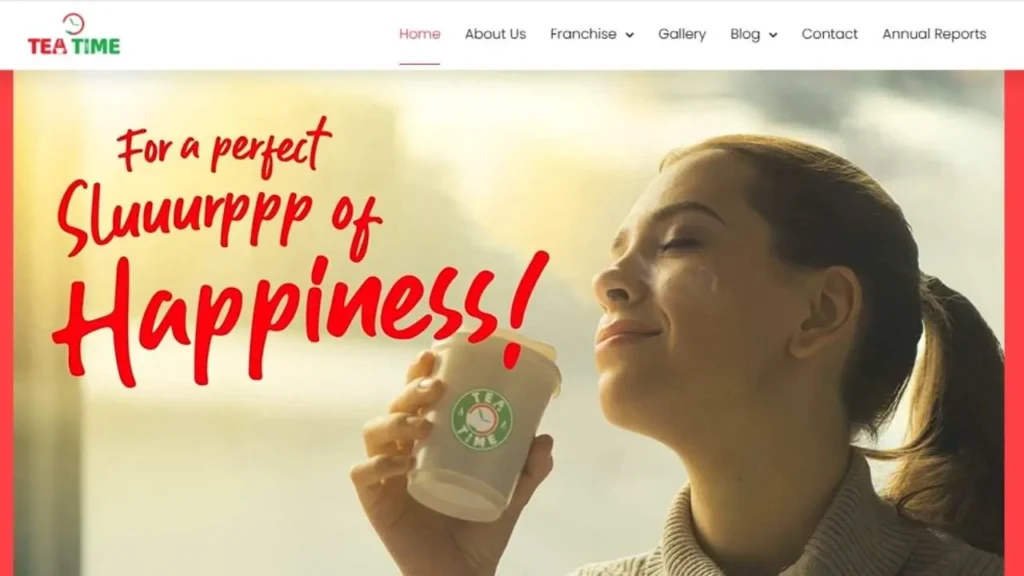
Task: Open the Blog menu link
Action: (744, 34)
